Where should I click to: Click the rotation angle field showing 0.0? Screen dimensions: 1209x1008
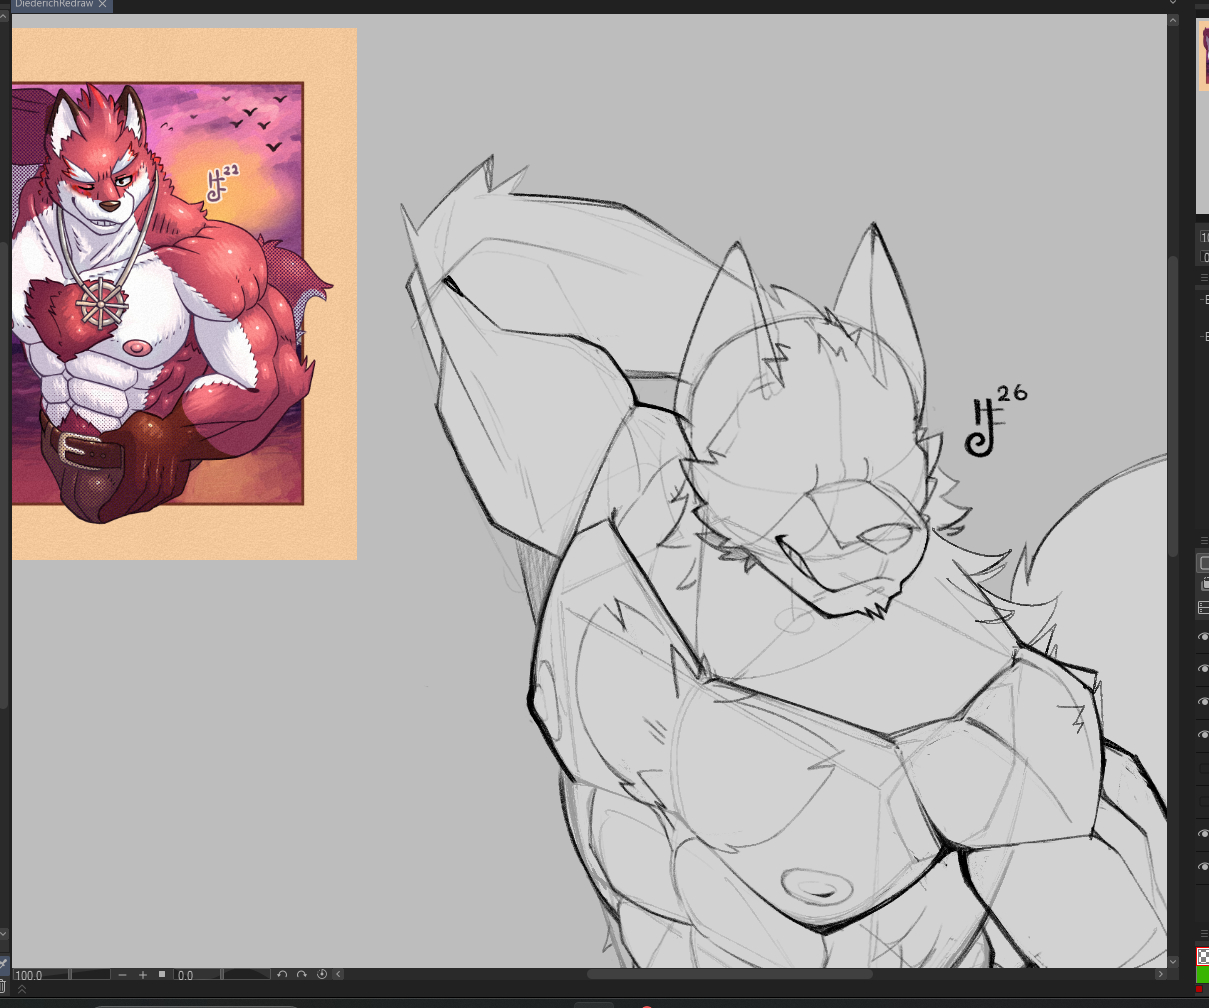coord(196,975)
